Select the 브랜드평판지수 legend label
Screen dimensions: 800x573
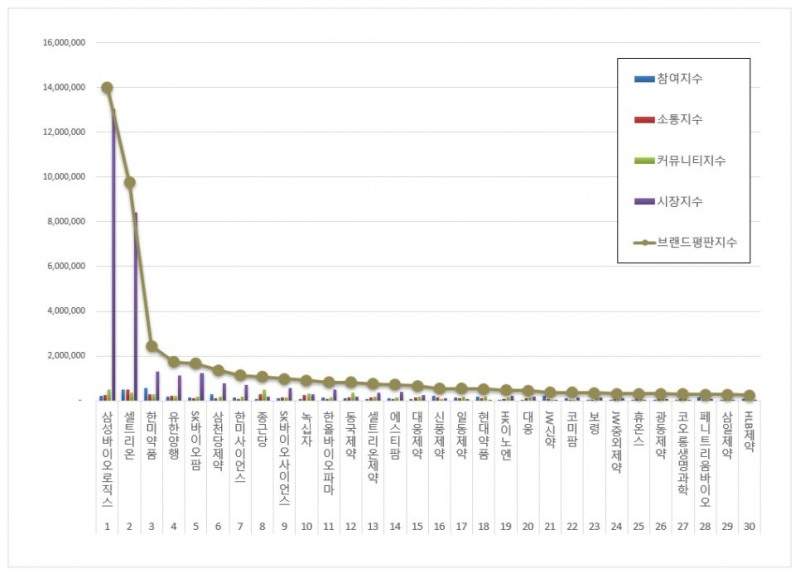(x=697, y=242)
